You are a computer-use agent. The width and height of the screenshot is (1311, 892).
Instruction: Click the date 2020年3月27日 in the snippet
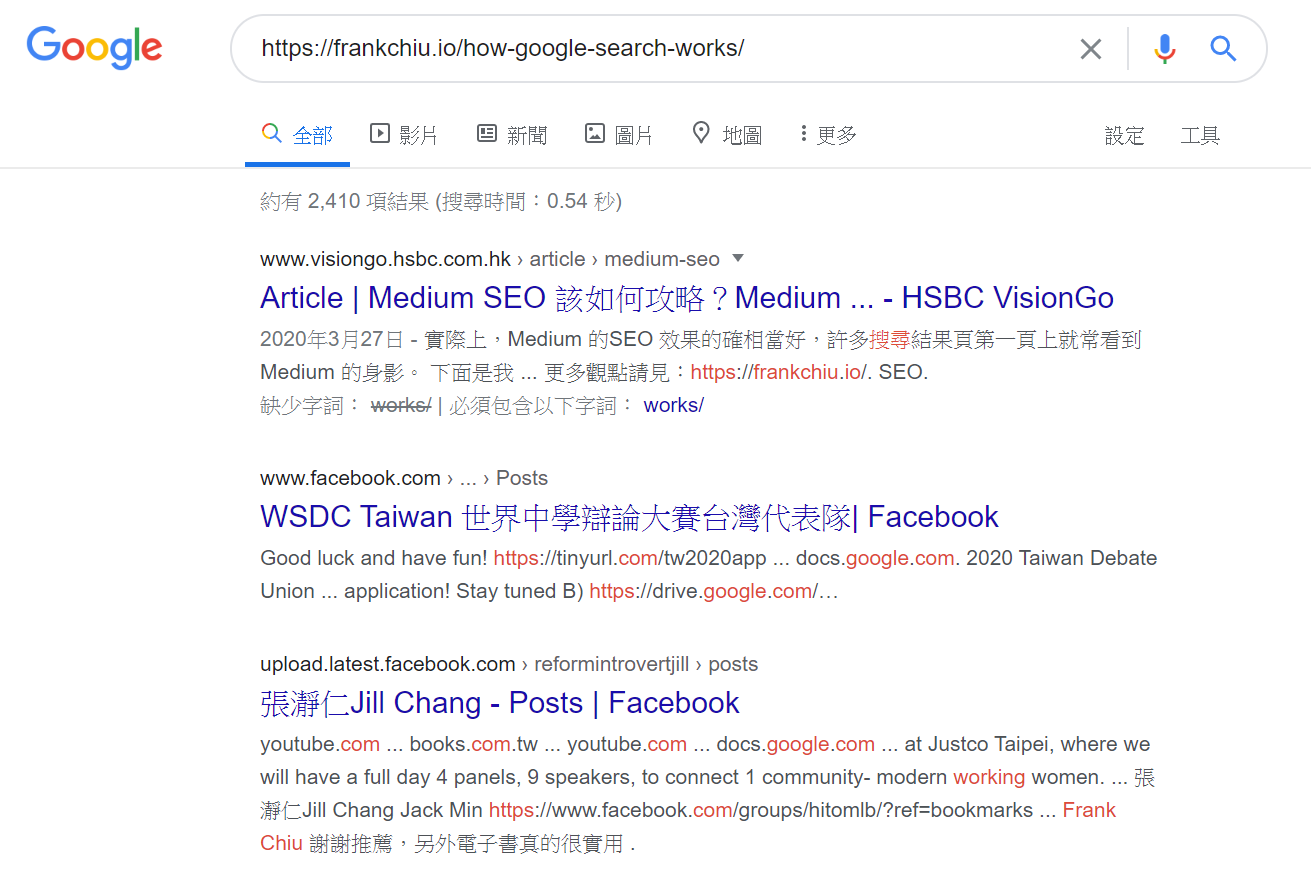tap(332, 340)
